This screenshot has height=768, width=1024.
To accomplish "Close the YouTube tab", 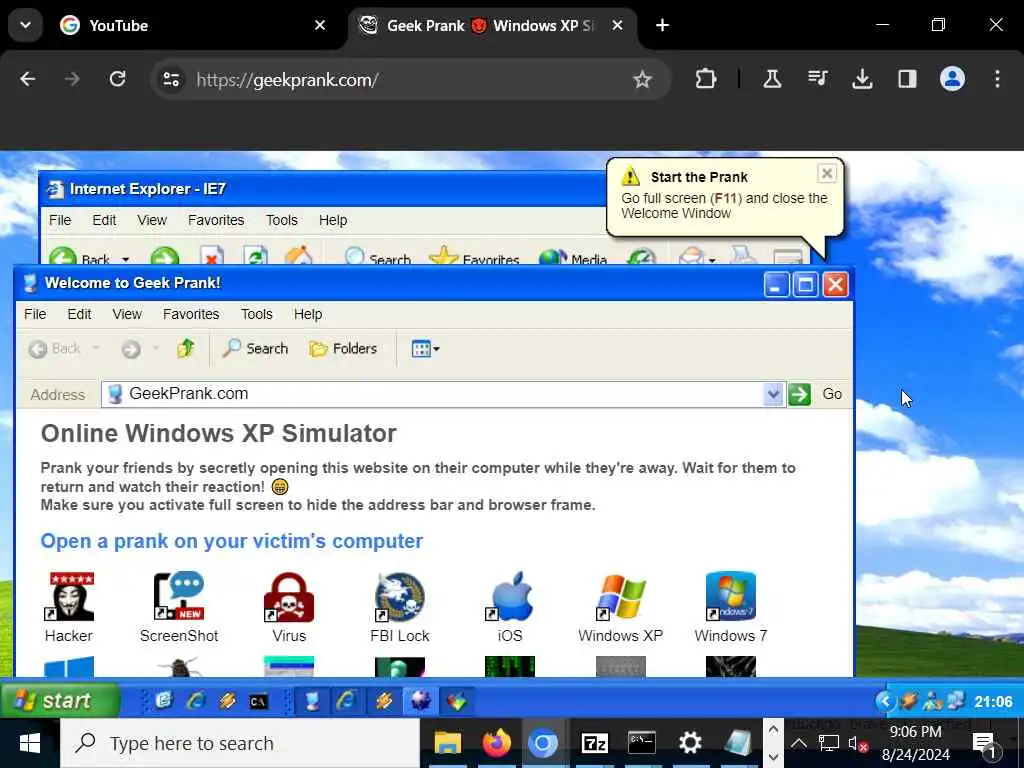I will pos(320,25).
